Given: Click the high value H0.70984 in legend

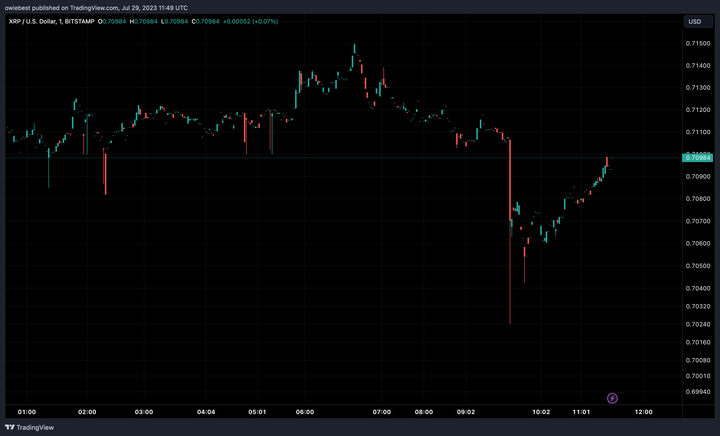Looking at the screenshot, I should tap(143, 22).
